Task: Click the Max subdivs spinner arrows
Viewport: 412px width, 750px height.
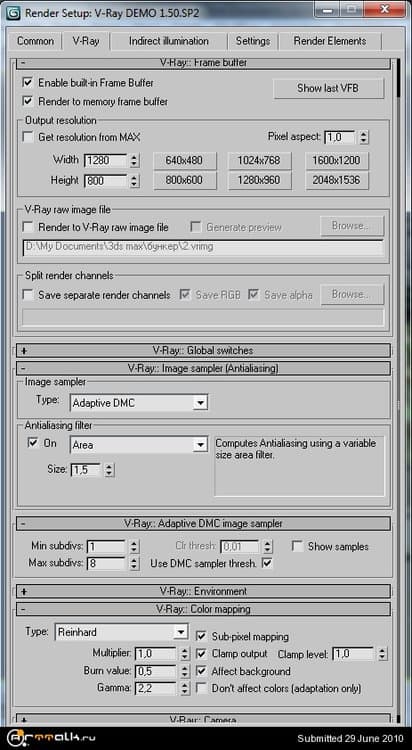Action: pyautogui.click(x=134, y=563)
